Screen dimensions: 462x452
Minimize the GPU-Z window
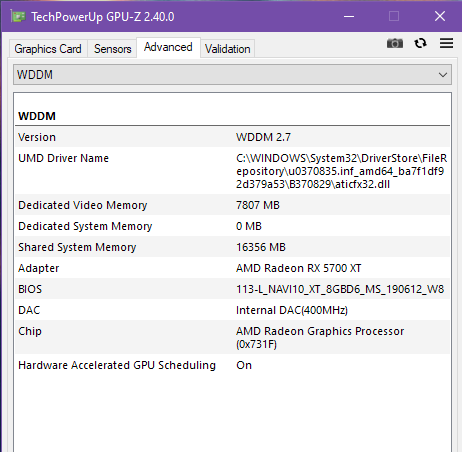349,16
